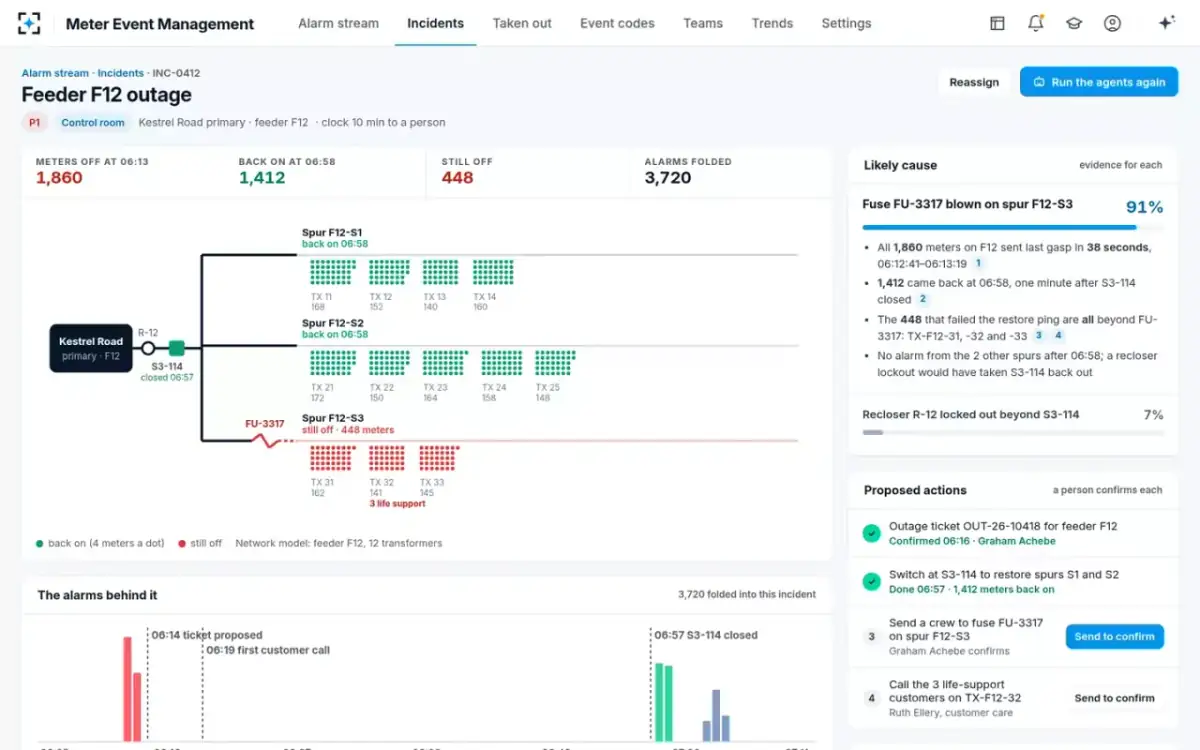
Task: Open the Taken out tab
Action: click(522, 23)
